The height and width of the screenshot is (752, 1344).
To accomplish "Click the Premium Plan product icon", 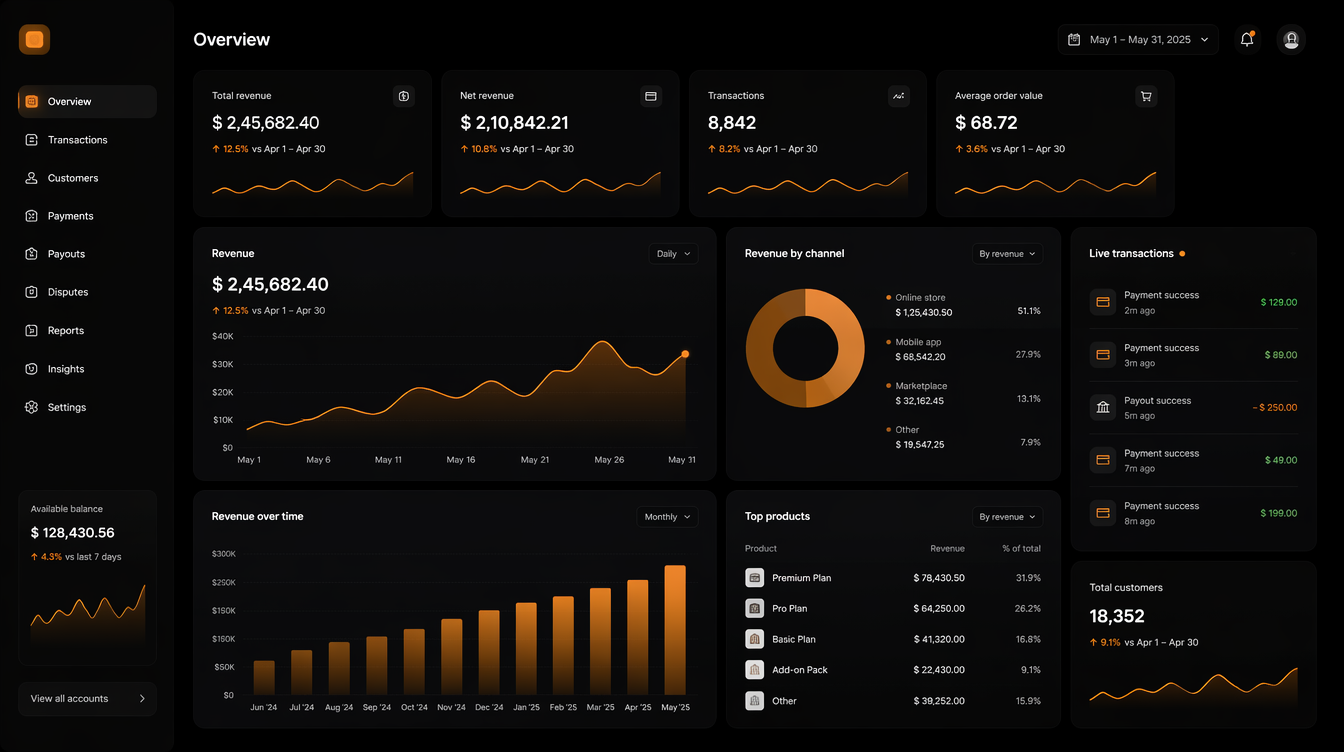I will pos(755,578).
